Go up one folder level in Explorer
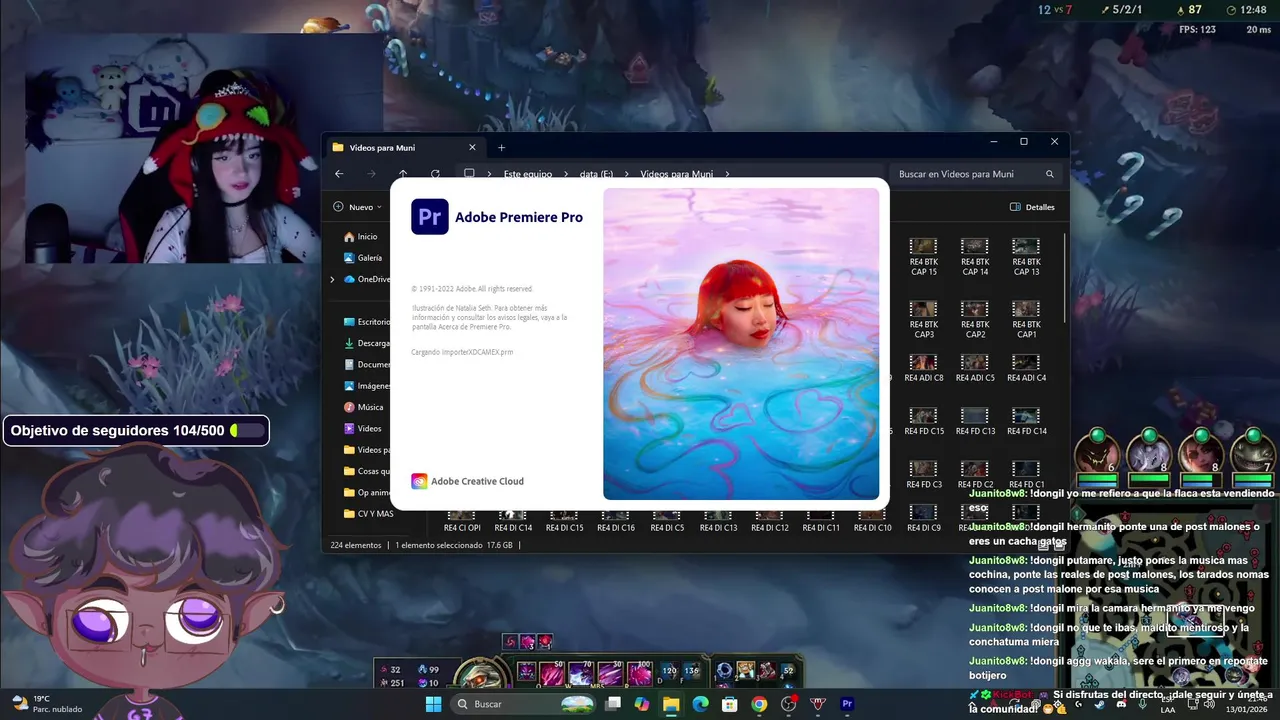The image size is (1280, 720). [403, 174]
